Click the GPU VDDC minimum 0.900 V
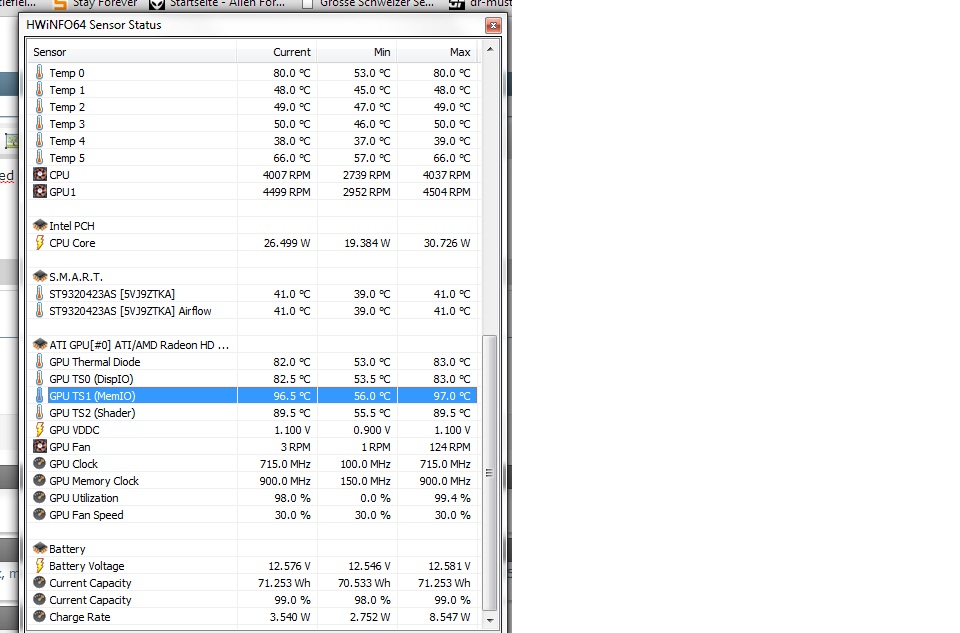This screenshot has height=633, width=960. pos(372,430)
